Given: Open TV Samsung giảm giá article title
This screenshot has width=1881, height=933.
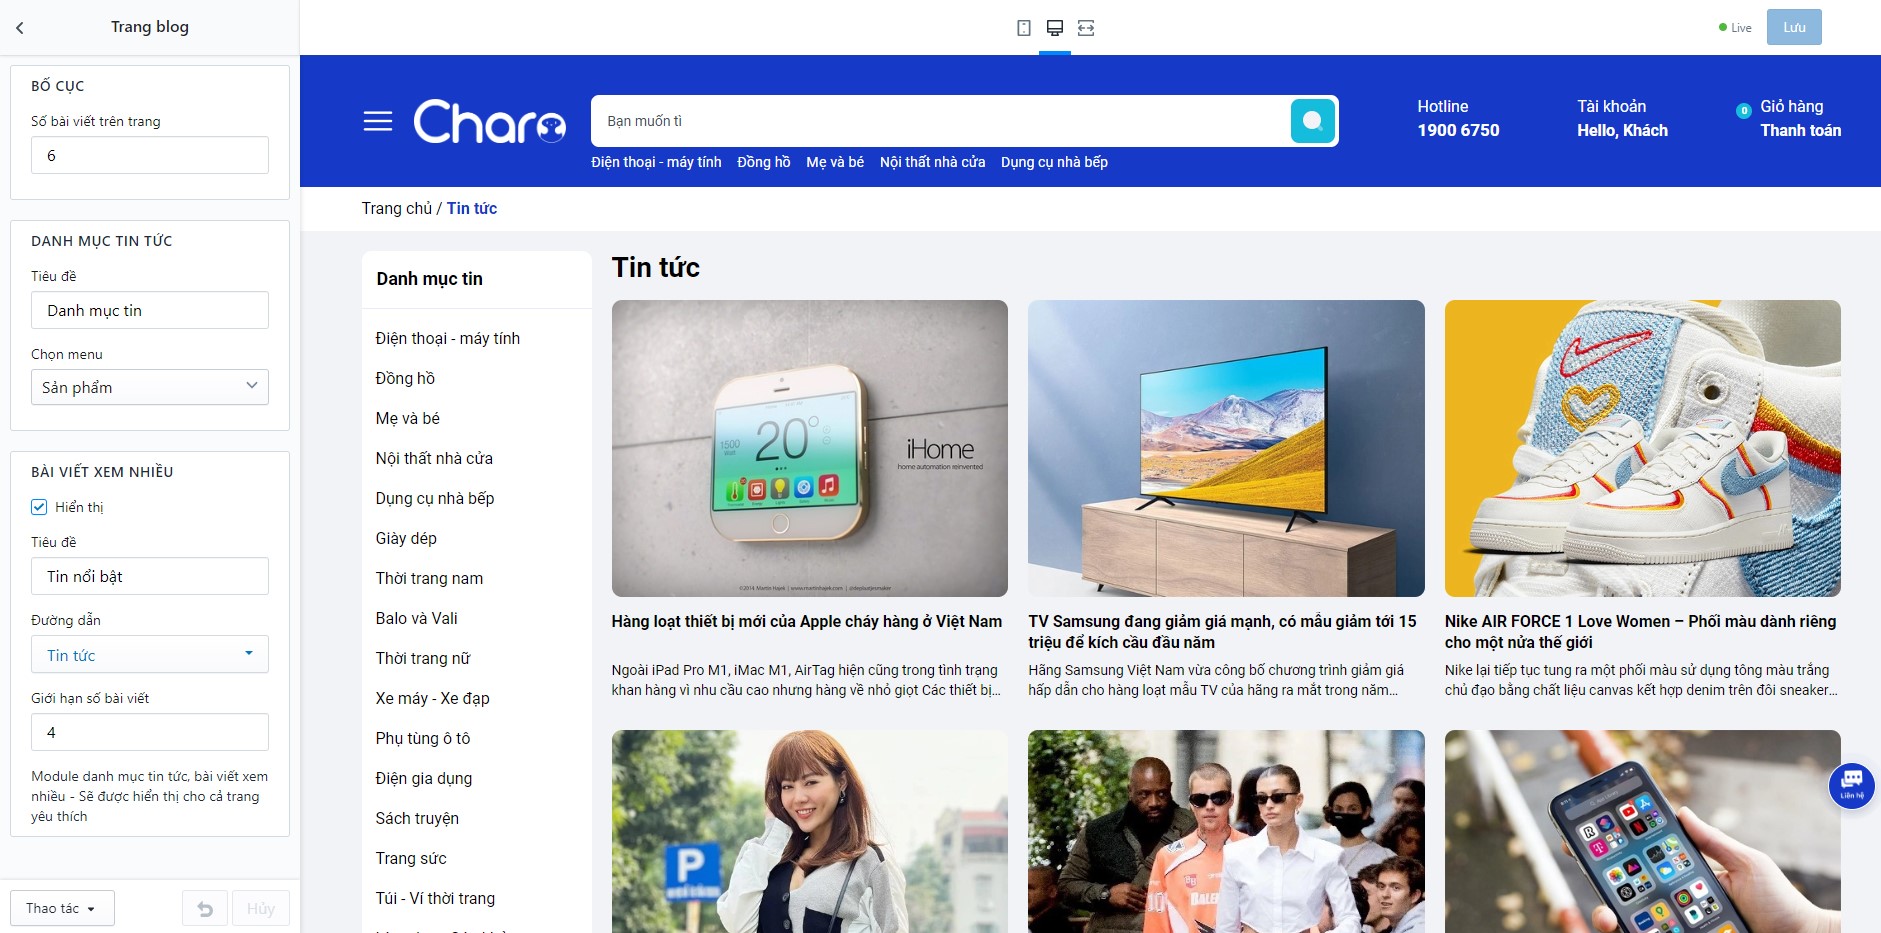Looking at the screenshot, I should pyautogui.click(x=1222, y=632).
